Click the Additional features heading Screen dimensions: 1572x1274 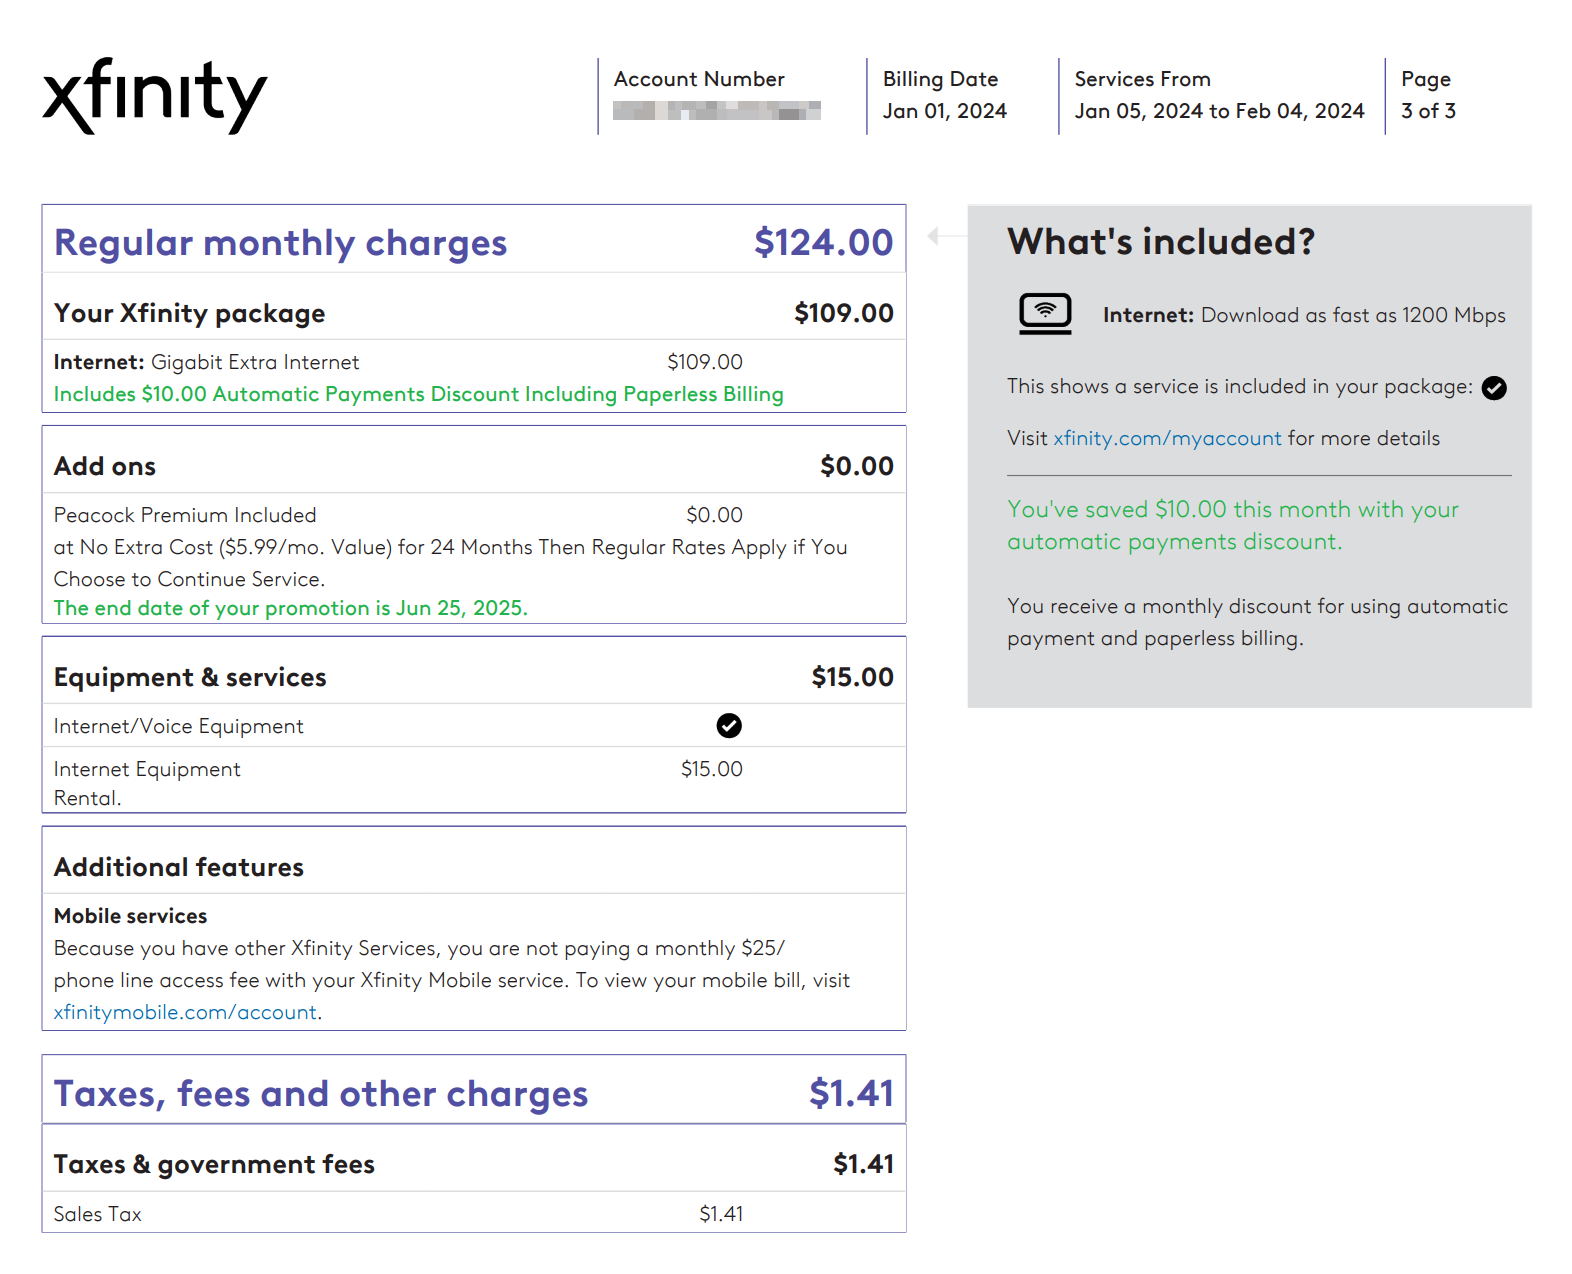[x=179, y=867]
